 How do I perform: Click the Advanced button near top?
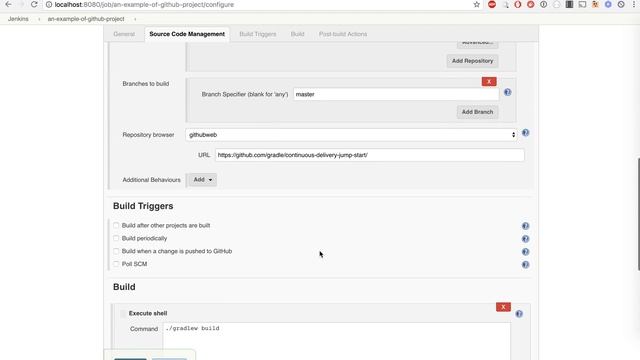tap(477, 43)
